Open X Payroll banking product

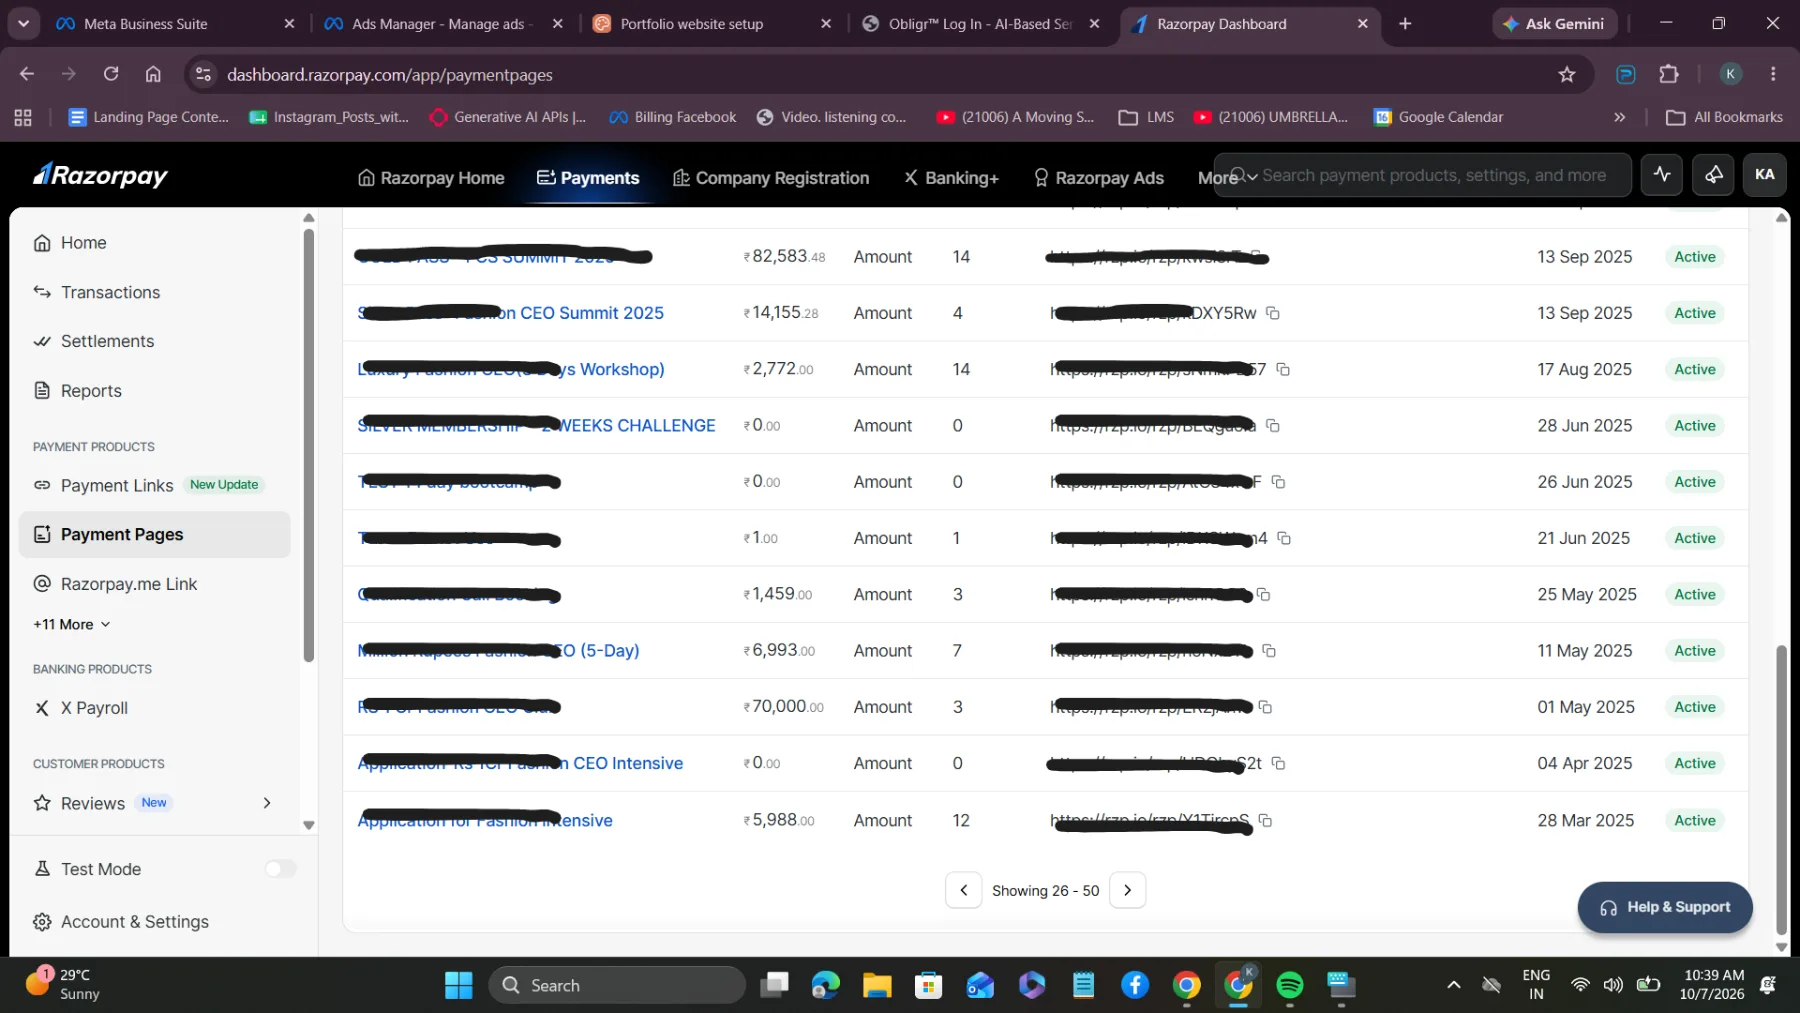click(81, 708)
